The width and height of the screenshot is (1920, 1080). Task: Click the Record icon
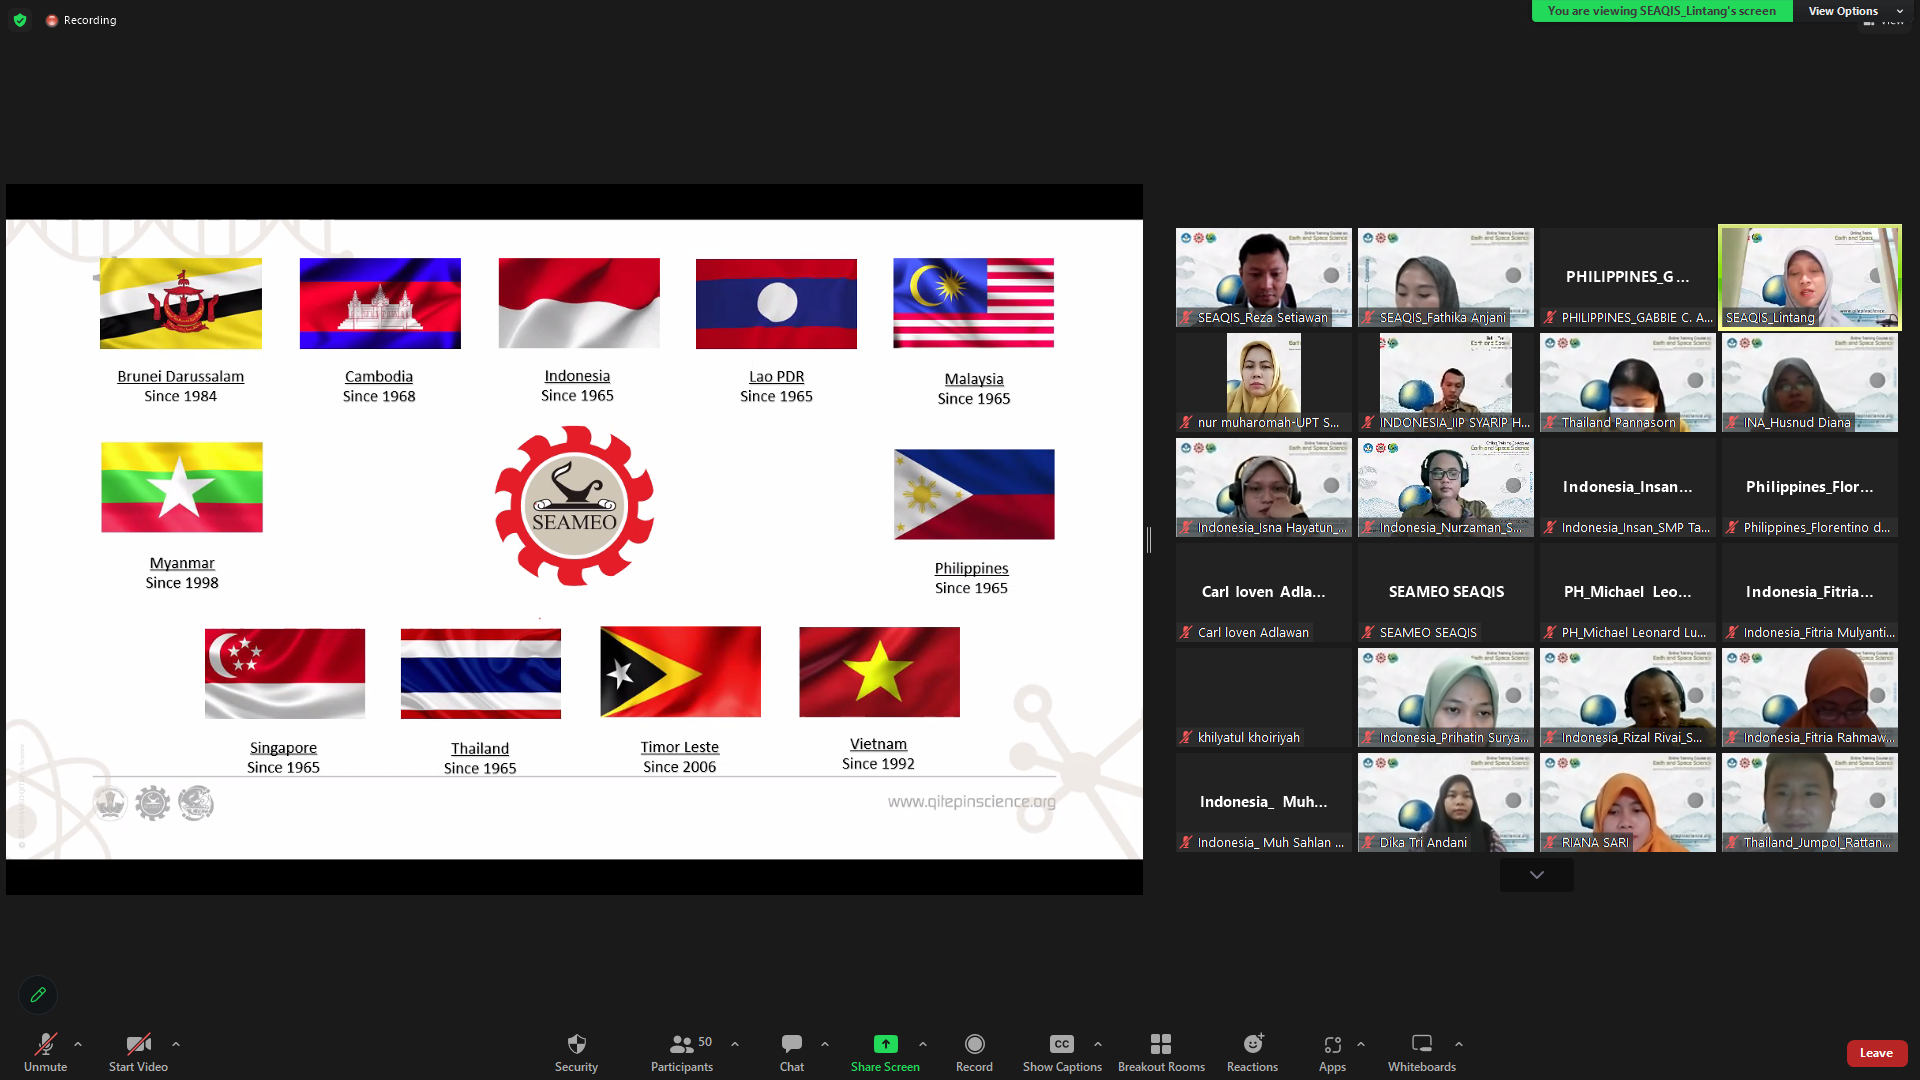coord(974,1045)
